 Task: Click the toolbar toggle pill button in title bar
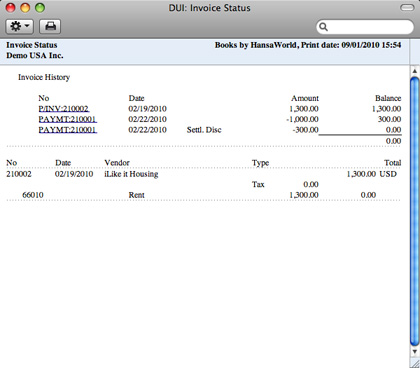[x=407, y=8]
